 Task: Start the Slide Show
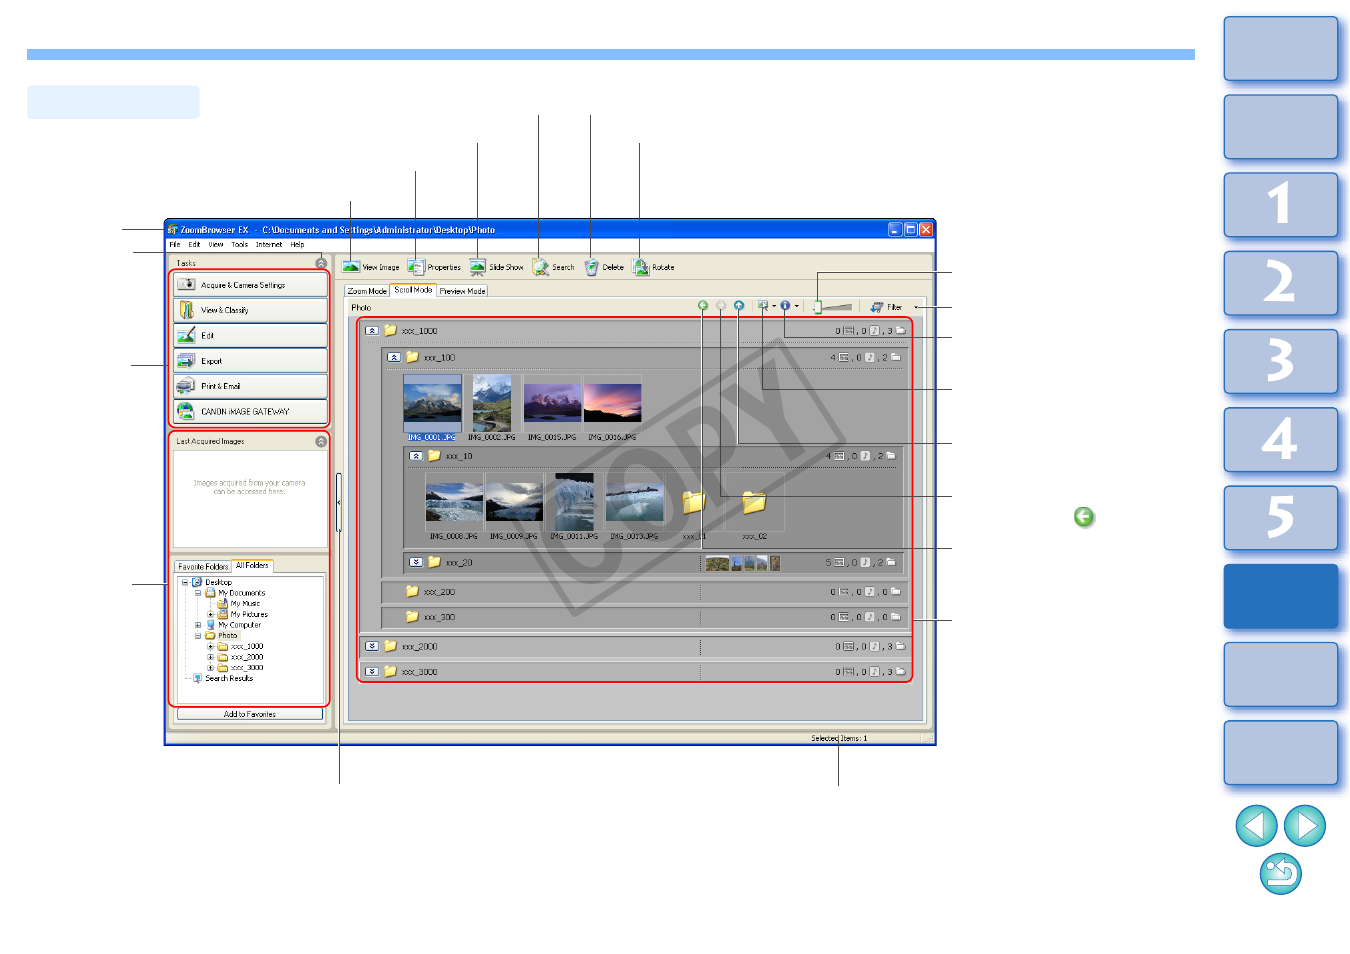497,267
